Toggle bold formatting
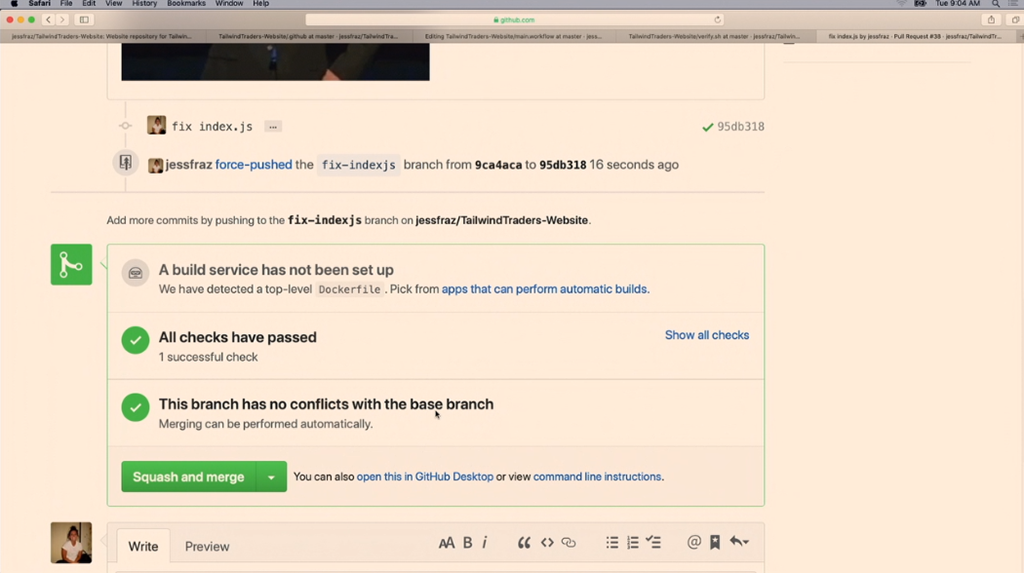Viewport: 1024px width, 573px height. (x=468, y=543)
